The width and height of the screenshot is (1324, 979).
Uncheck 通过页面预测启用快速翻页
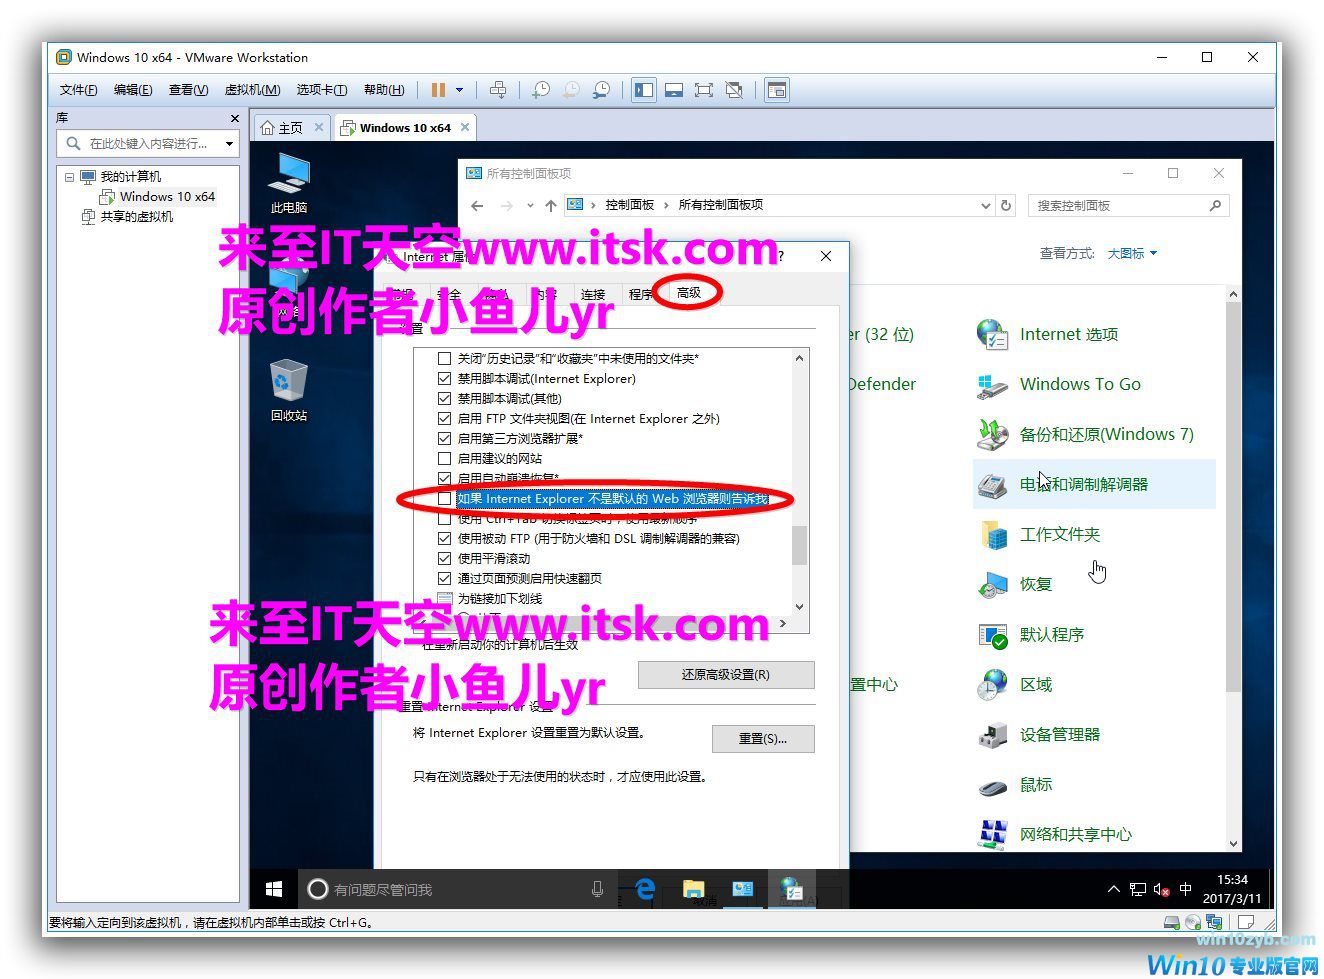[x=445, y=578]
